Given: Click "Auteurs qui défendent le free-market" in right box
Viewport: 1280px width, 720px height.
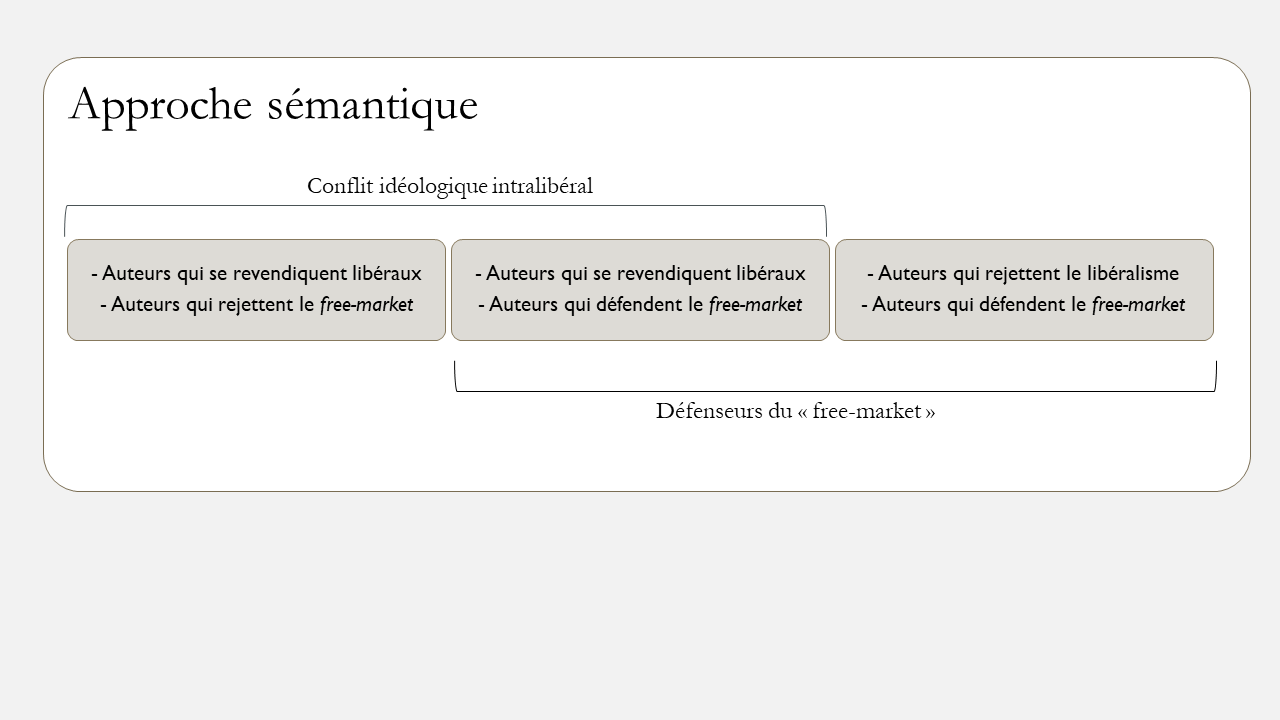Looking at the screenshot, I should click(x=1023, y=304).
